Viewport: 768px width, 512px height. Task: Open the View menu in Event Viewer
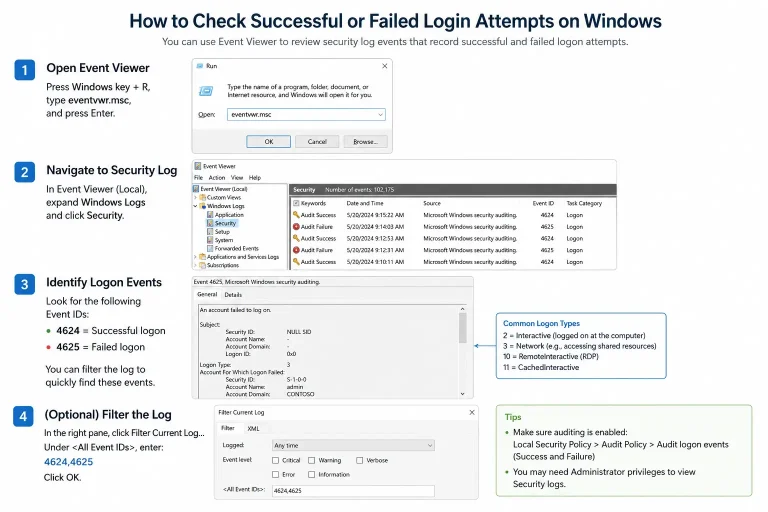[237, 177]
